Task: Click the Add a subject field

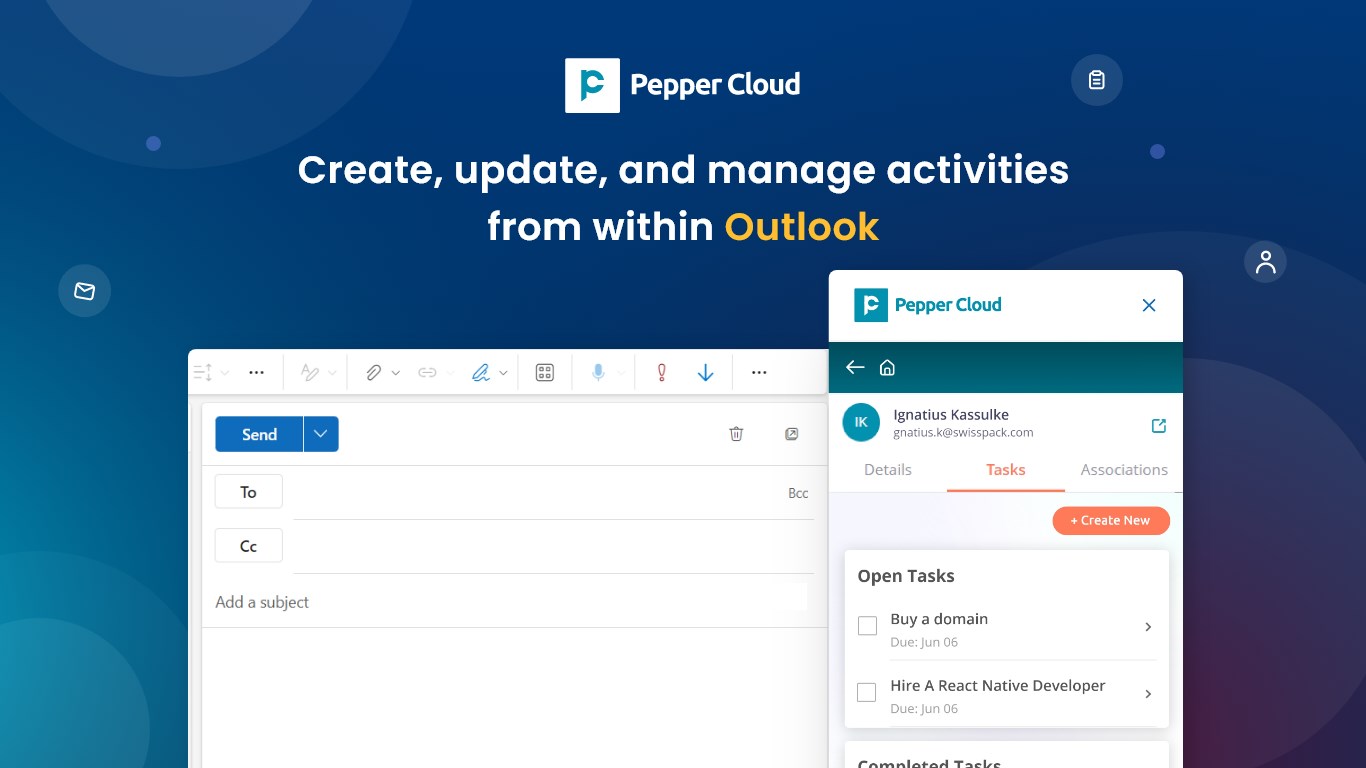Action: click(510, 602)
